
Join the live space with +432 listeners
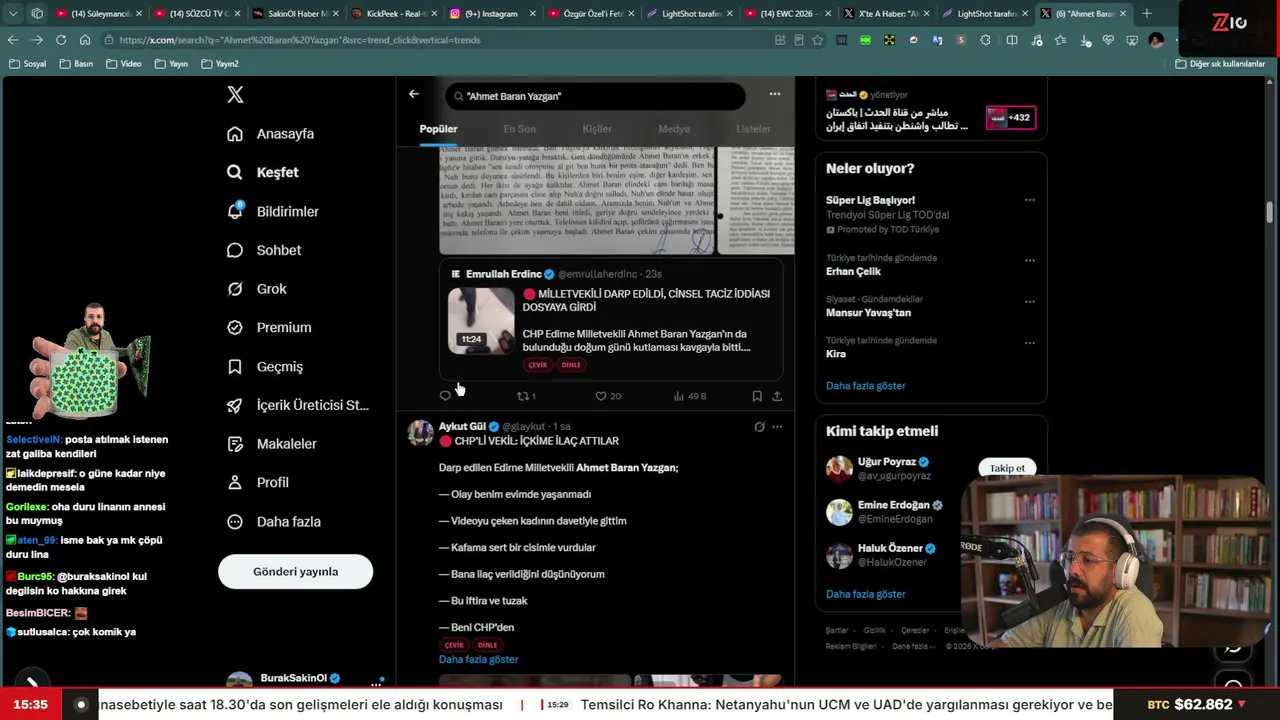tap(1011, 118)
